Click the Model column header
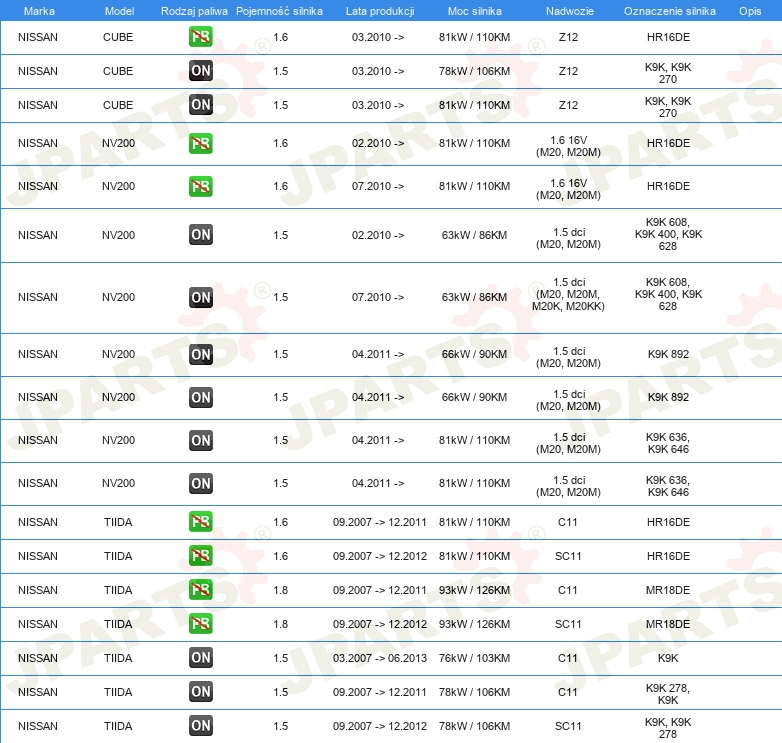 [119, 11]
